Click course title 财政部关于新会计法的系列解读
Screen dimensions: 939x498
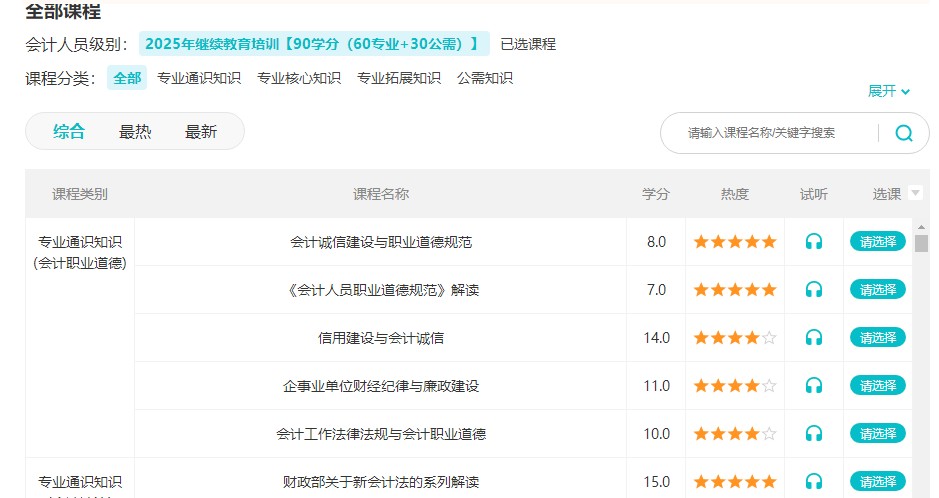tap(381, 481)
